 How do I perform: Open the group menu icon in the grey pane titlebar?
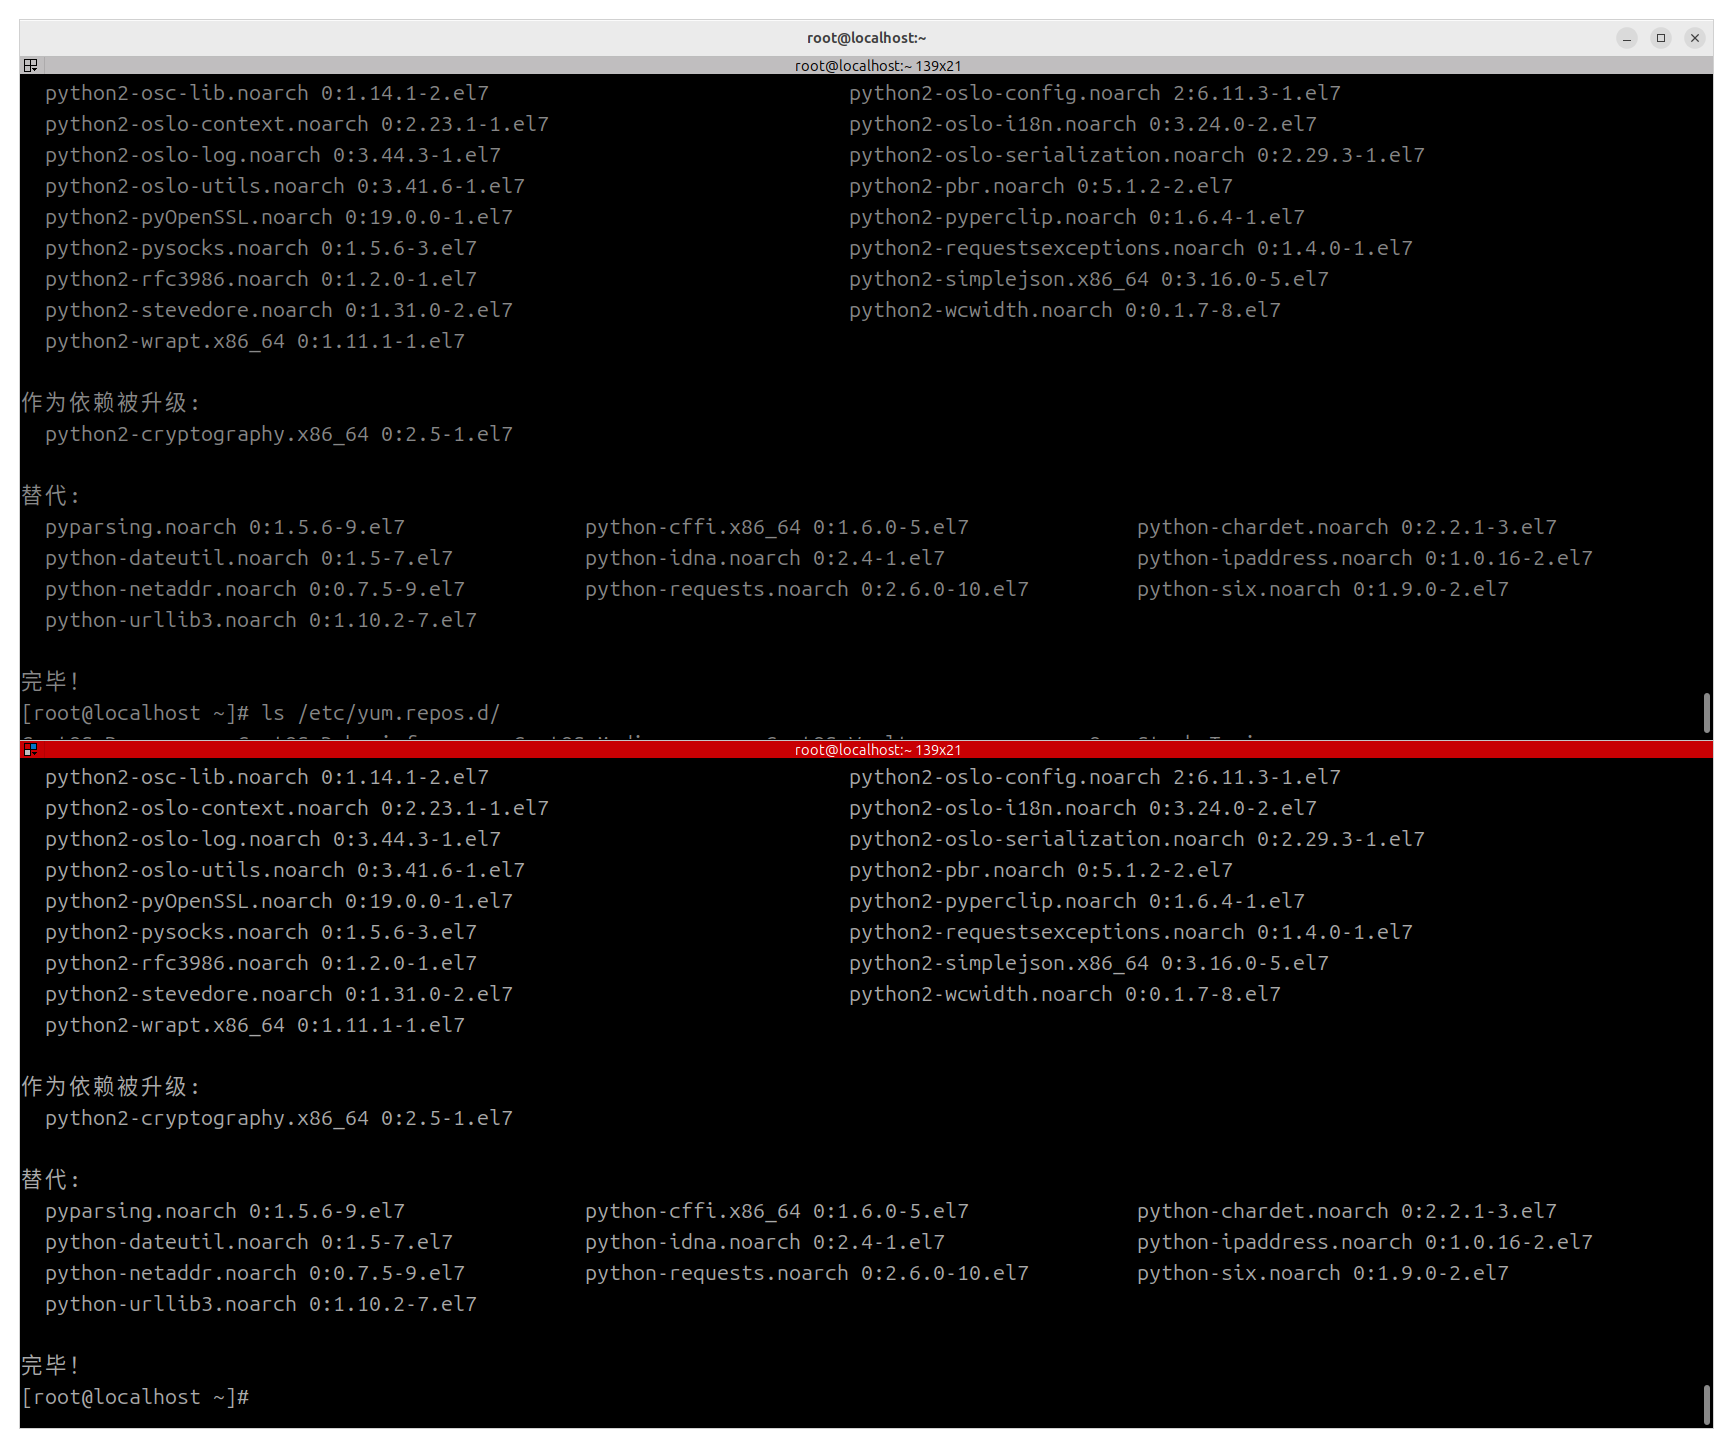coord(30,65)
